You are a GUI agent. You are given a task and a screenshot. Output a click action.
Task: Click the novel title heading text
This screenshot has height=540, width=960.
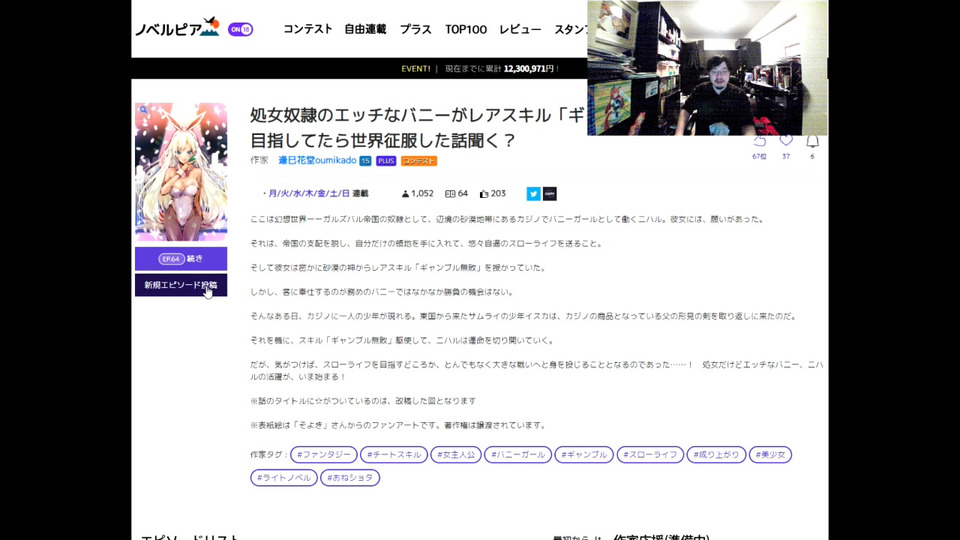tap(418, 127)
